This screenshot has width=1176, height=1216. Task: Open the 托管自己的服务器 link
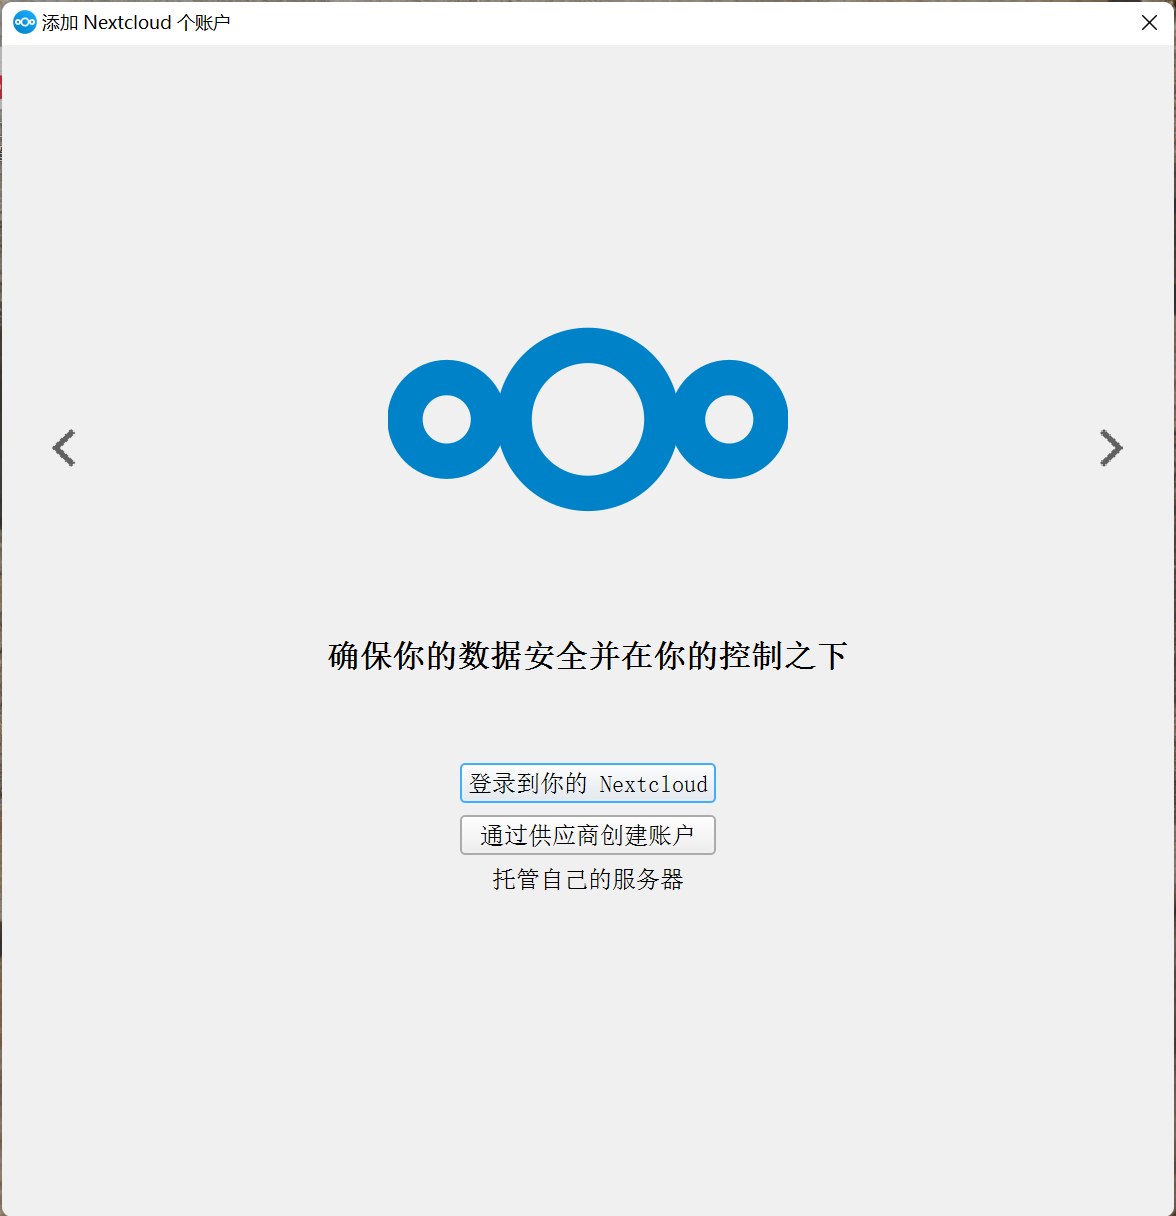click(x=588, y=879)
